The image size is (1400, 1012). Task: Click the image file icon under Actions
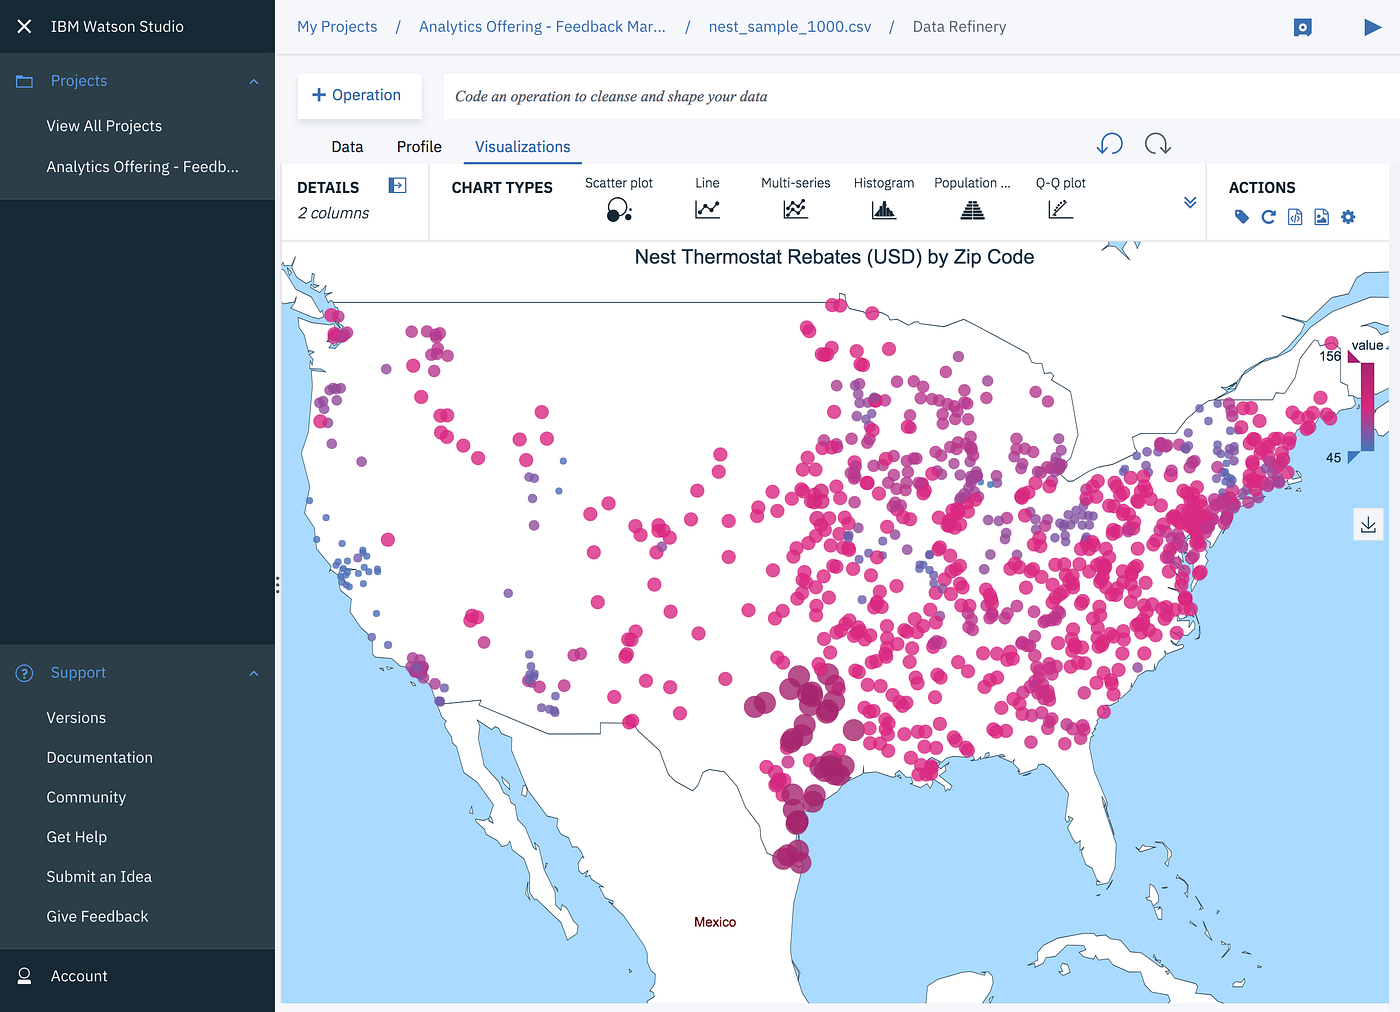click(x=1321, y=217)
